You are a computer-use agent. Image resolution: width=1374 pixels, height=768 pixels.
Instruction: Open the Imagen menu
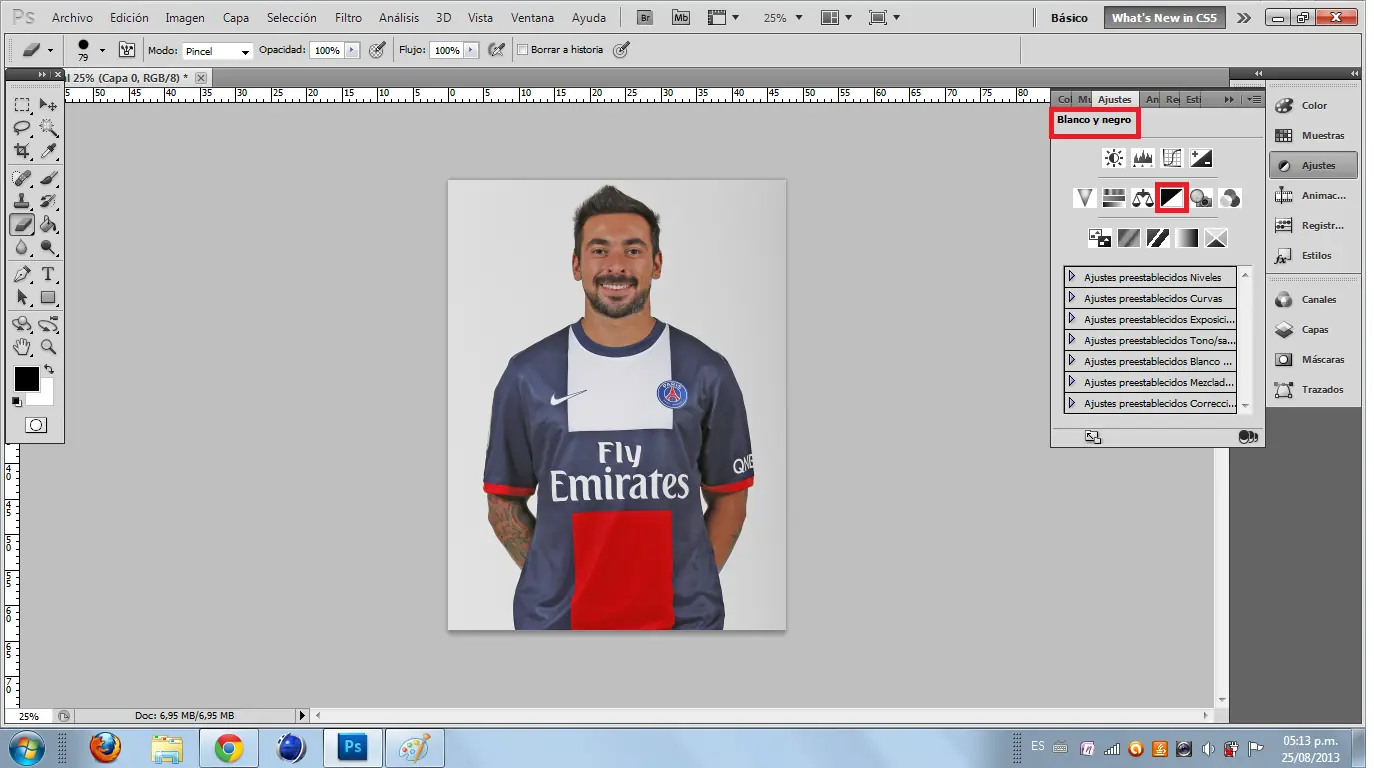click(185, 18)
